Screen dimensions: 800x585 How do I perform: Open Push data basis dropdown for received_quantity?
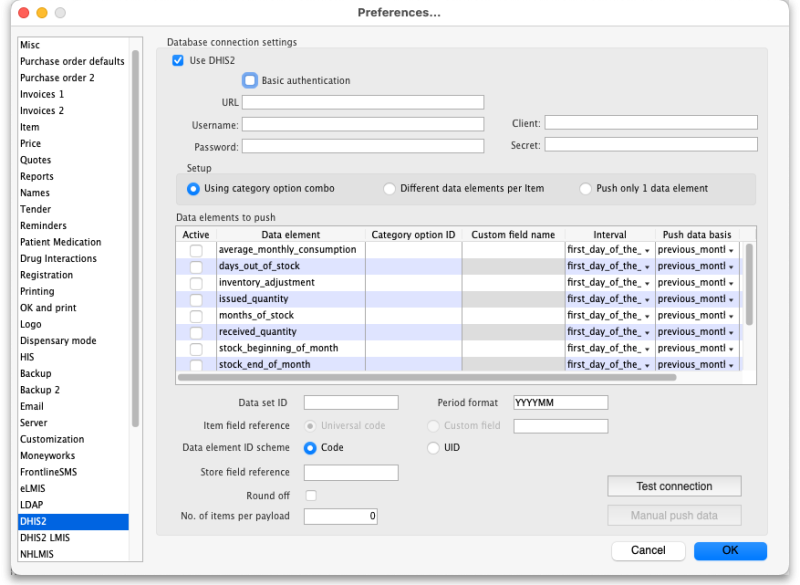[x=696, y=332]
